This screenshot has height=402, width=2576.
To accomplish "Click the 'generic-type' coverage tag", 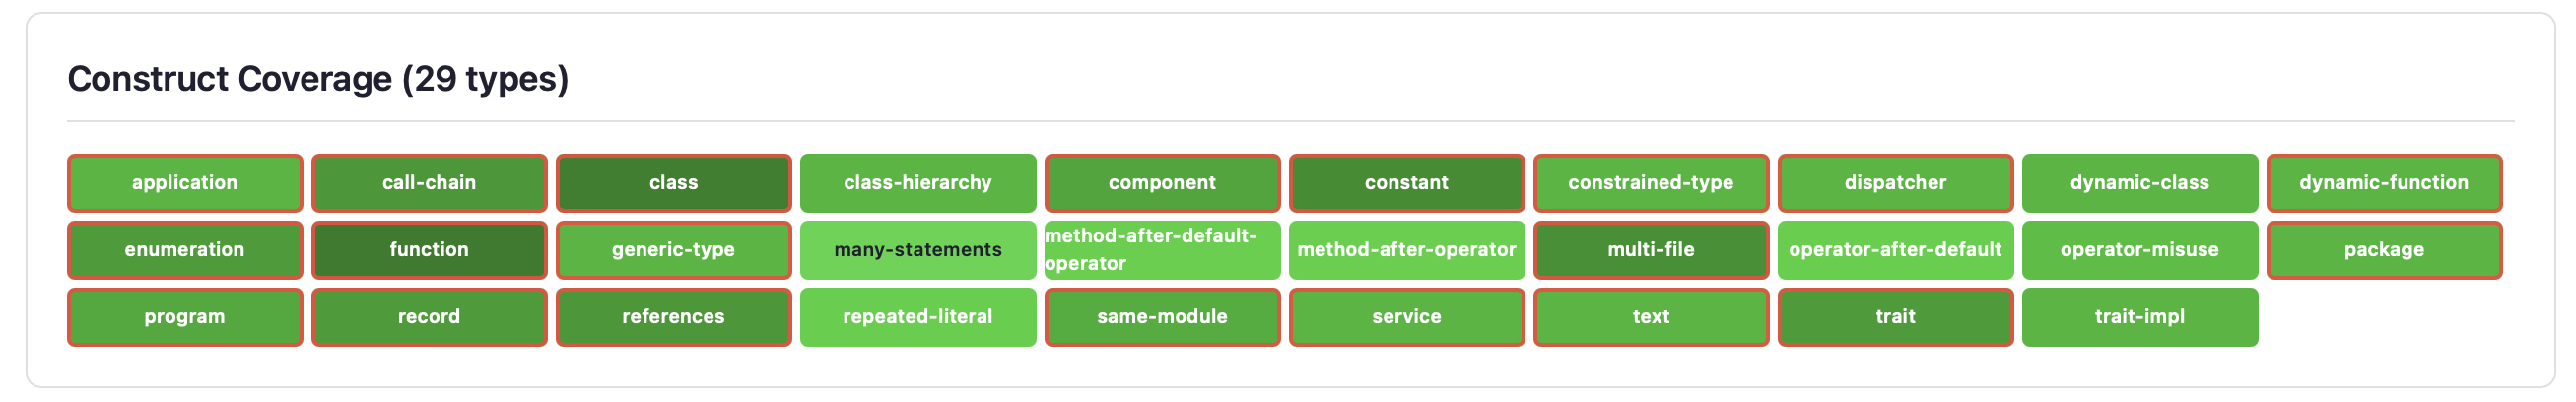I will tap(673, 250).
